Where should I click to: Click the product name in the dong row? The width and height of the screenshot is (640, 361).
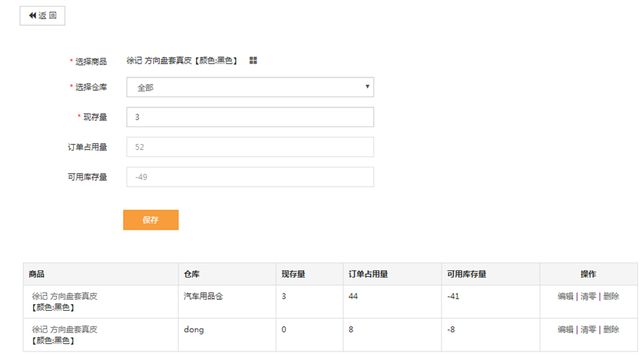click(x=64, y=334)
